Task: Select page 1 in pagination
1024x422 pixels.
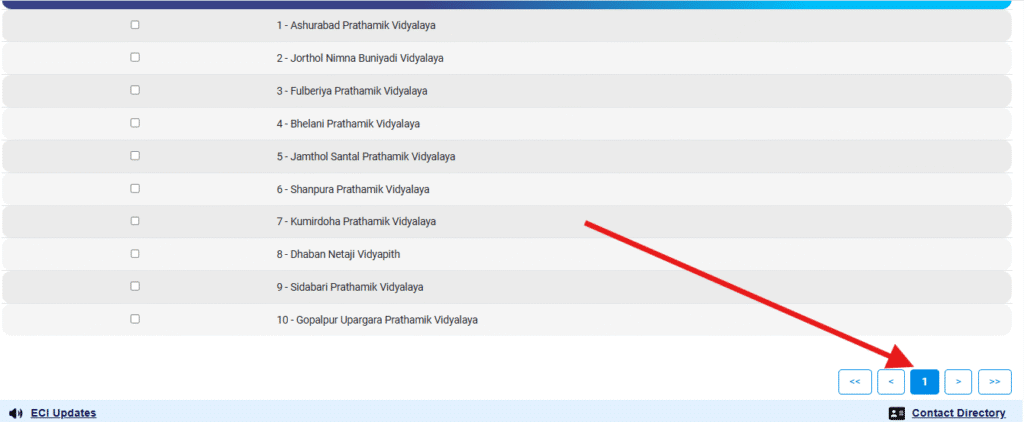Action: (x=925, y=381)
